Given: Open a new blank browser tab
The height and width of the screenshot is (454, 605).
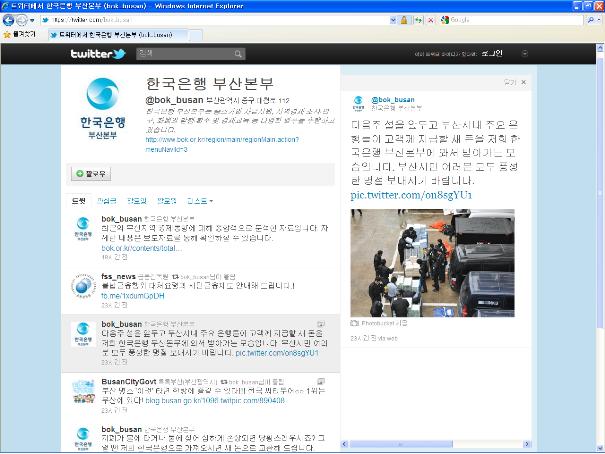Looking at the screenshot, I should [195, 35].
